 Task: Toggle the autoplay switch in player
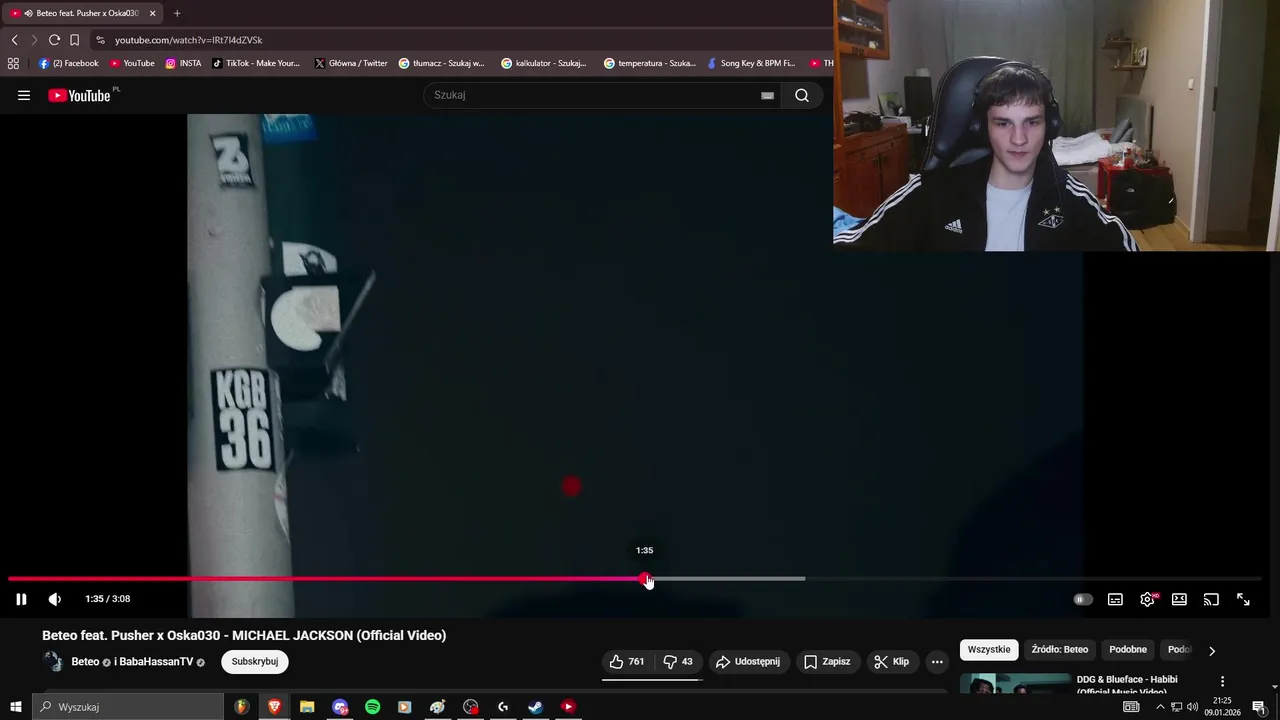(x=1083, y=599)
